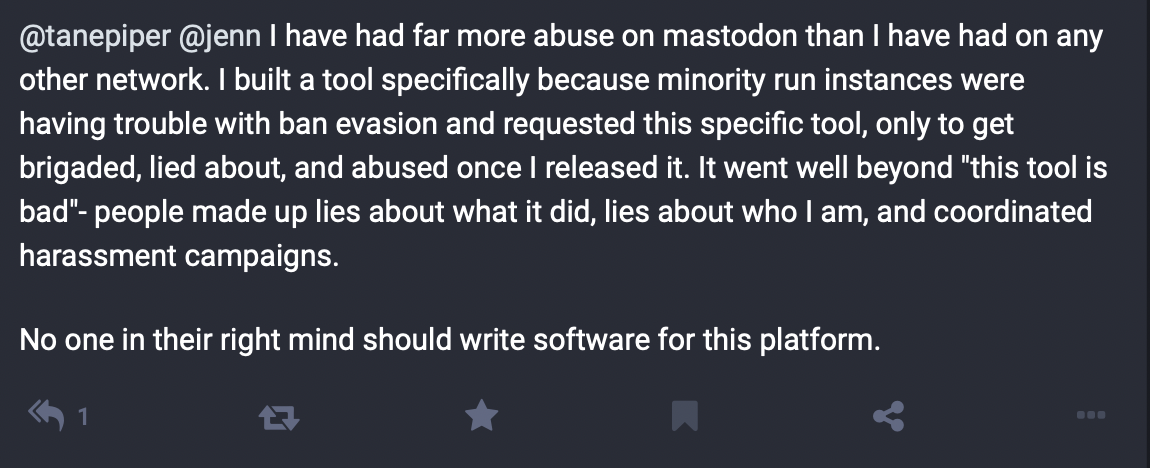Favourite the post with the star
The image size is (1150, 468).
(482, 414)
